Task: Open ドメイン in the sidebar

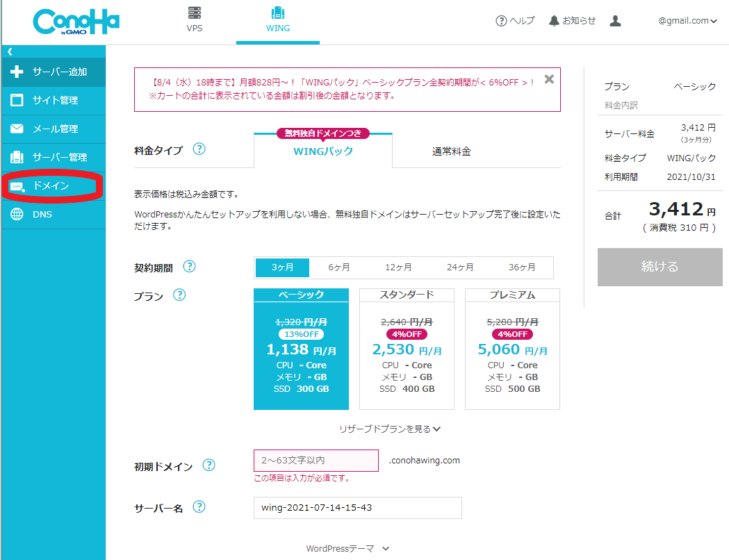Action: [x=53, y=186]
